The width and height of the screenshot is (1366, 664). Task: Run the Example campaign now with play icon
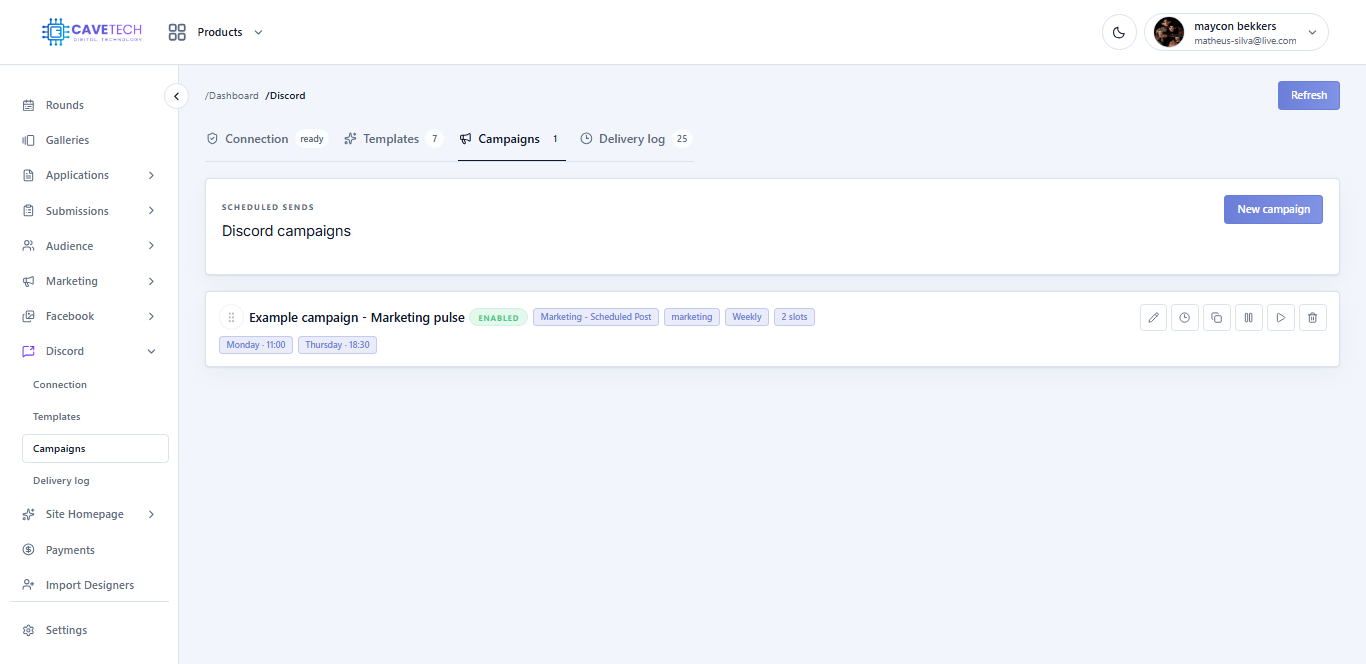pyautogui.click(x=1281, y=318)
